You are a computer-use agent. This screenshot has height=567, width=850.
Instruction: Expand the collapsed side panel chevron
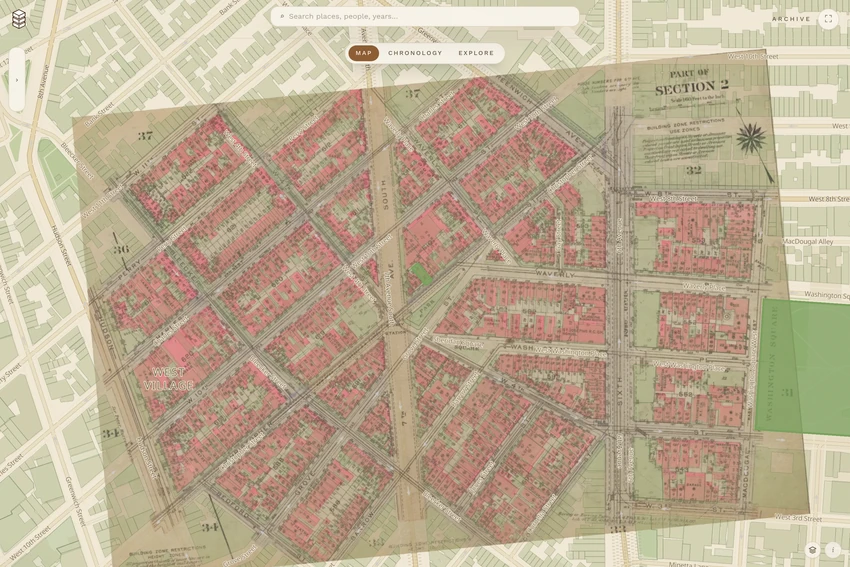[x=17, y=80]
